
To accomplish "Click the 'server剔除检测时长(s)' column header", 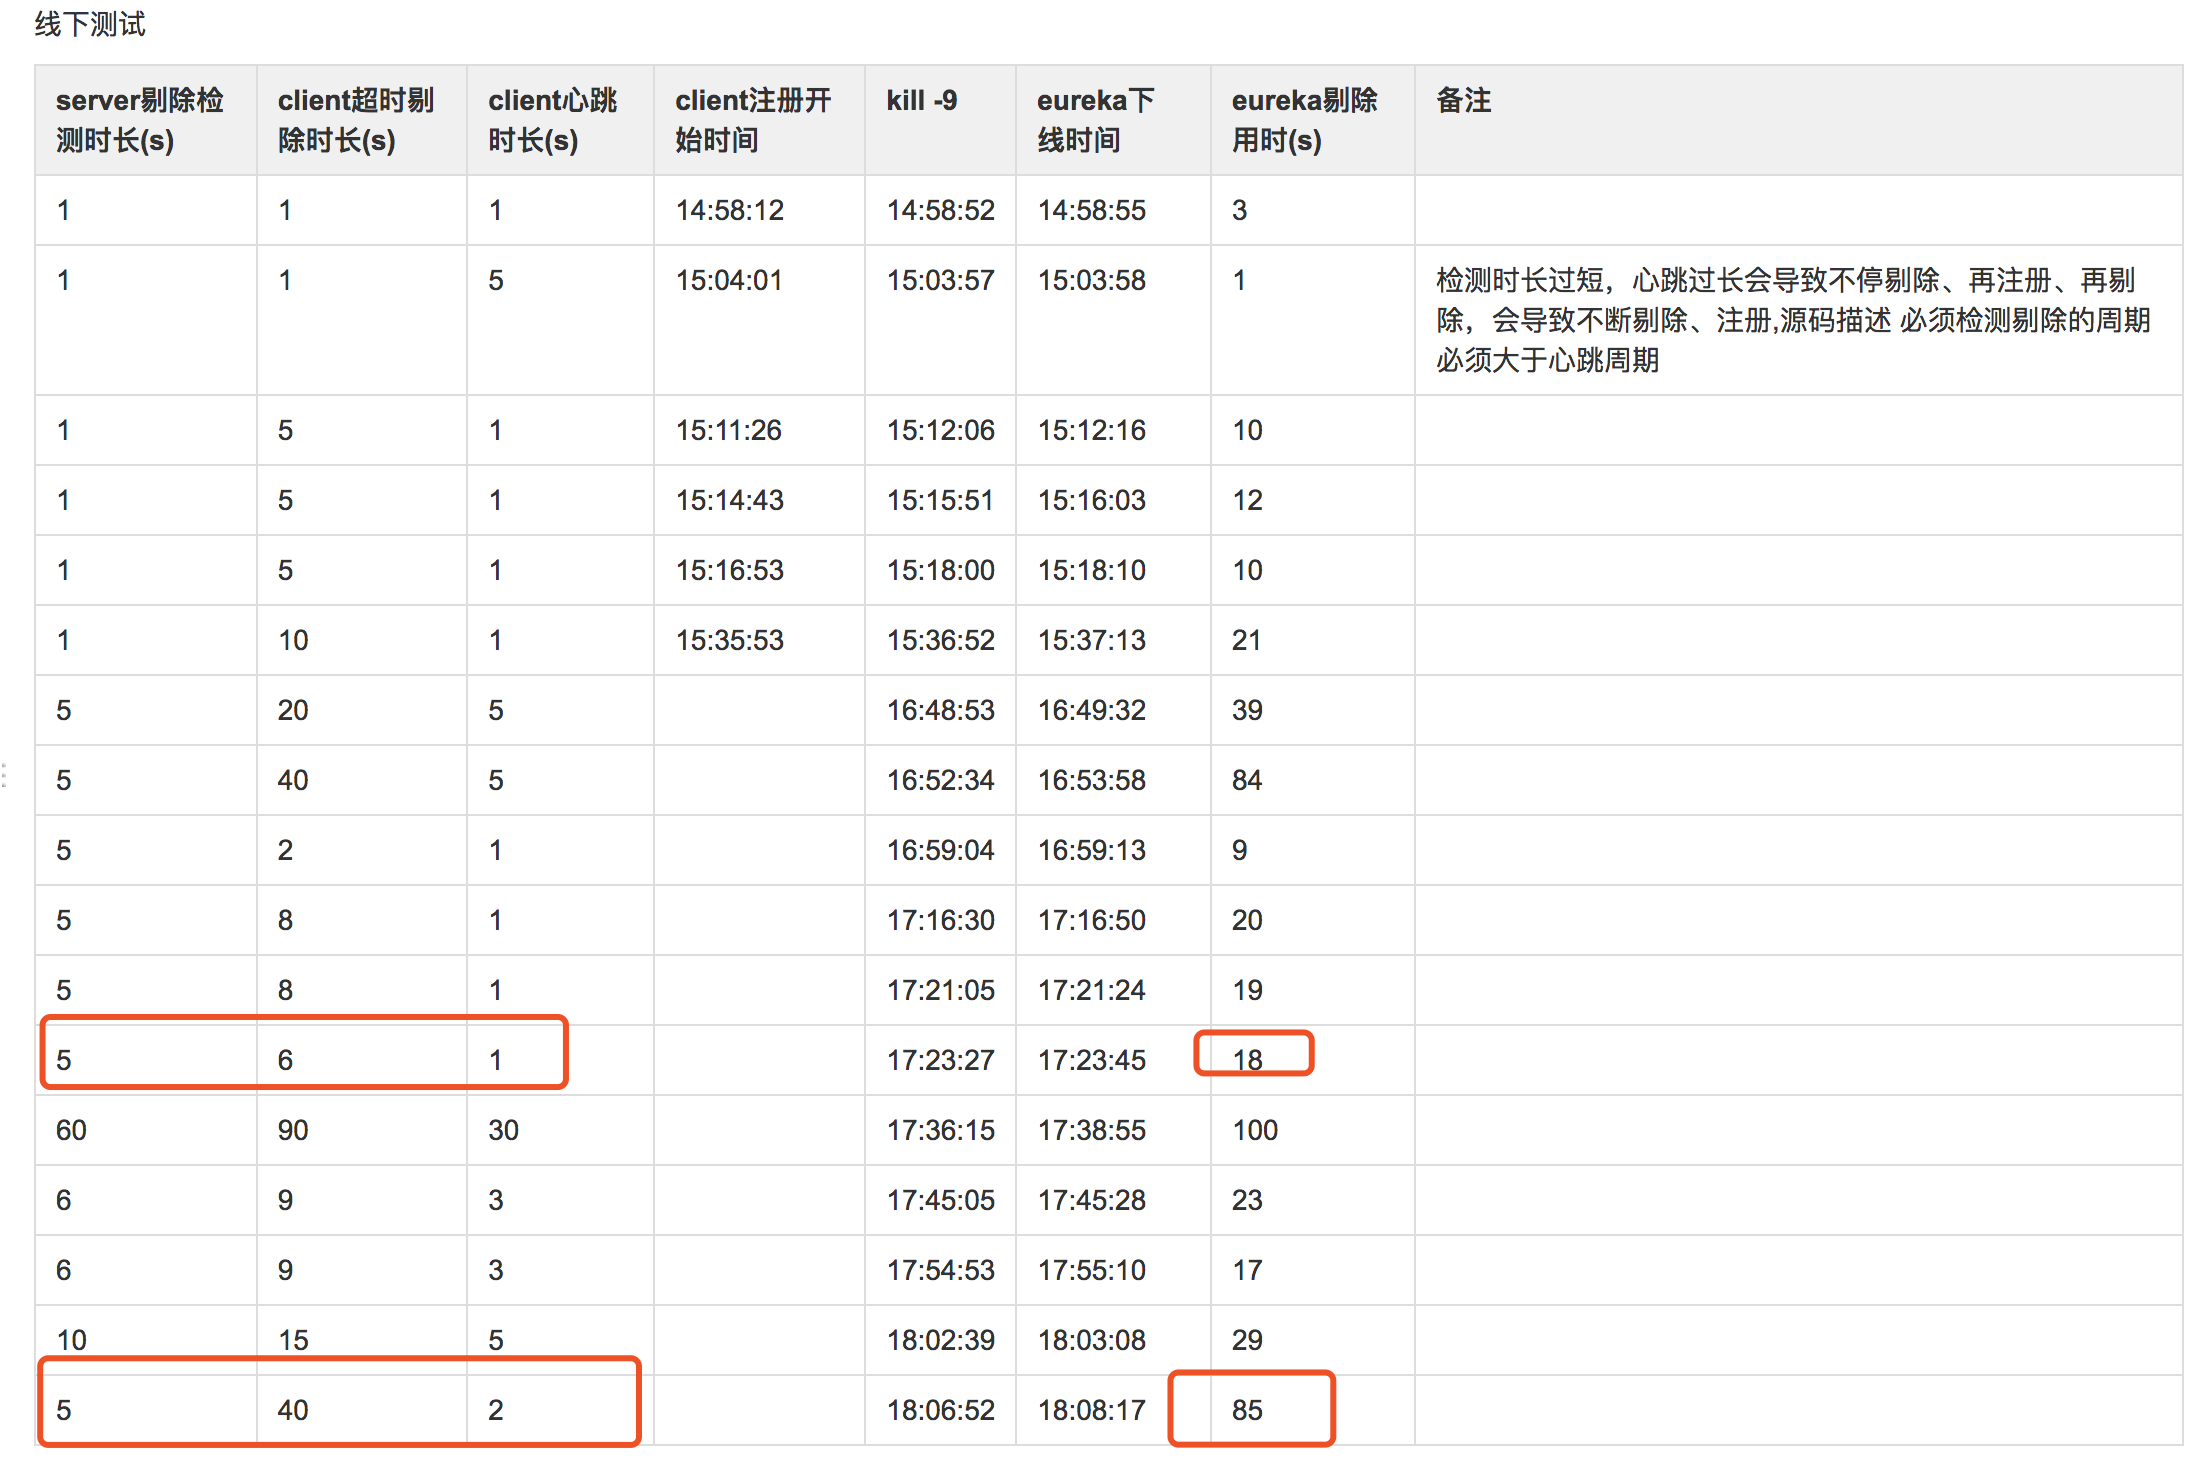I will [140, 120].
